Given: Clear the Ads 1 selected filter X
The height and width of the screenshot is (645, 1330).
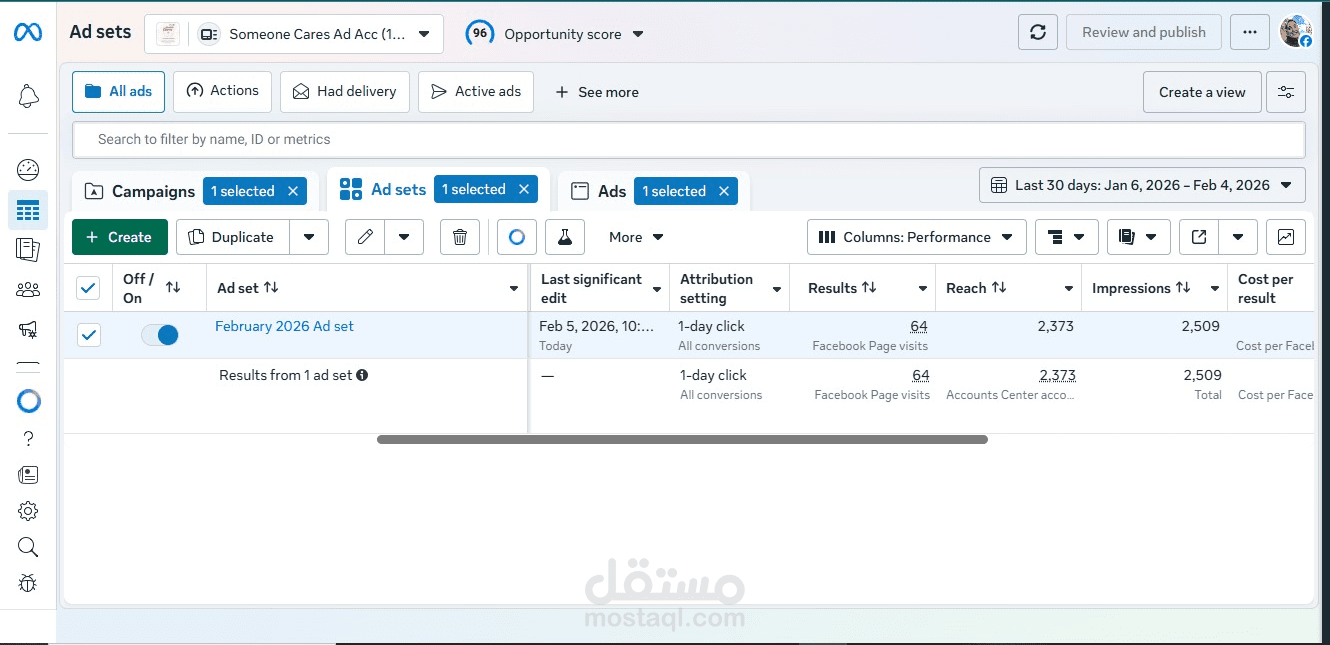Looking at the screenshot, I should 724,191.
